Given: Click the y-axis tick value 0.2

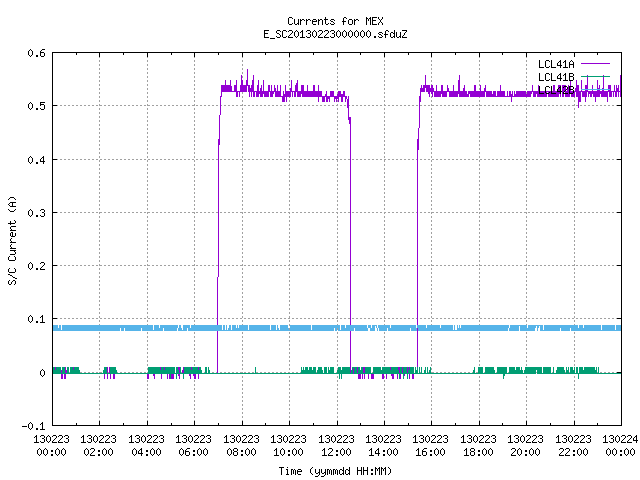Looking at the screenshot, I should click(36, 266).
